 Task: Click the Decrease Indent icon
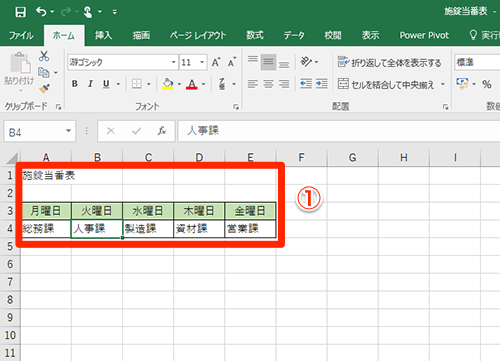coord(306,84)
